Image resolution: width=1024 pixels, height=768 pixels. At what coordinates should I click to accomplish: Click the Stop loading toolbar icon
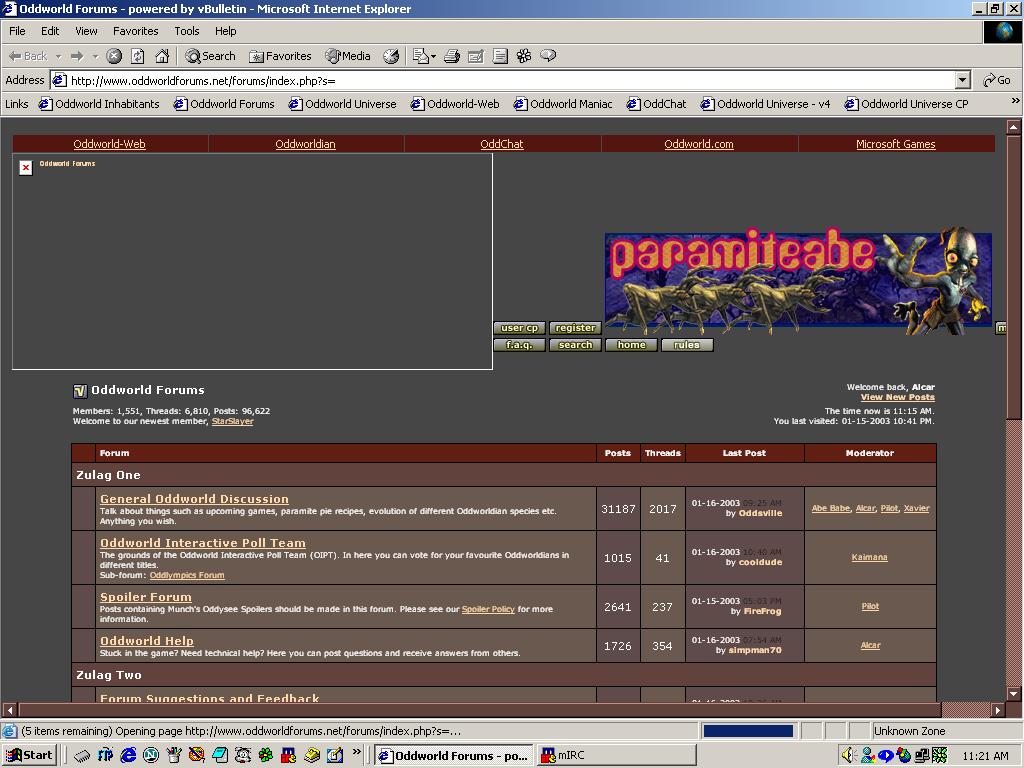[x=114, y=56]
